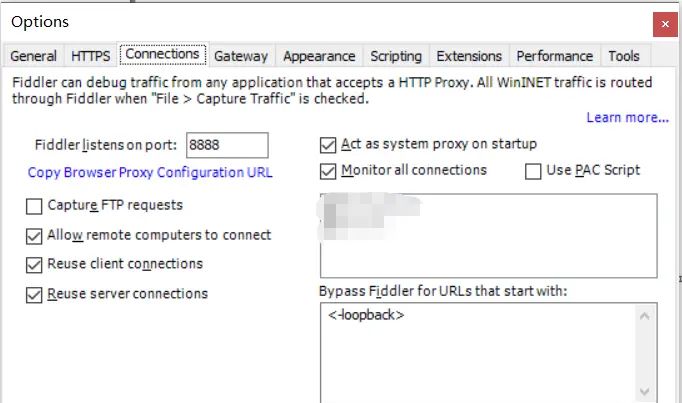682x403 pixels.
Task: Enable Capture FTP requests checkbox
Action: 35,206
